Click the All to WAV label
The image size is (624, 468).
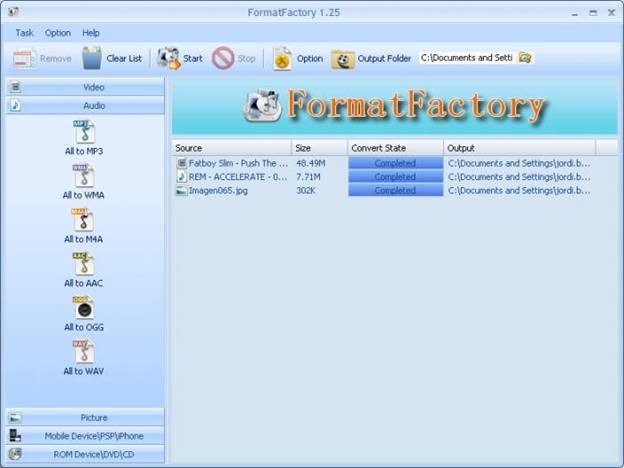[84, 371]
